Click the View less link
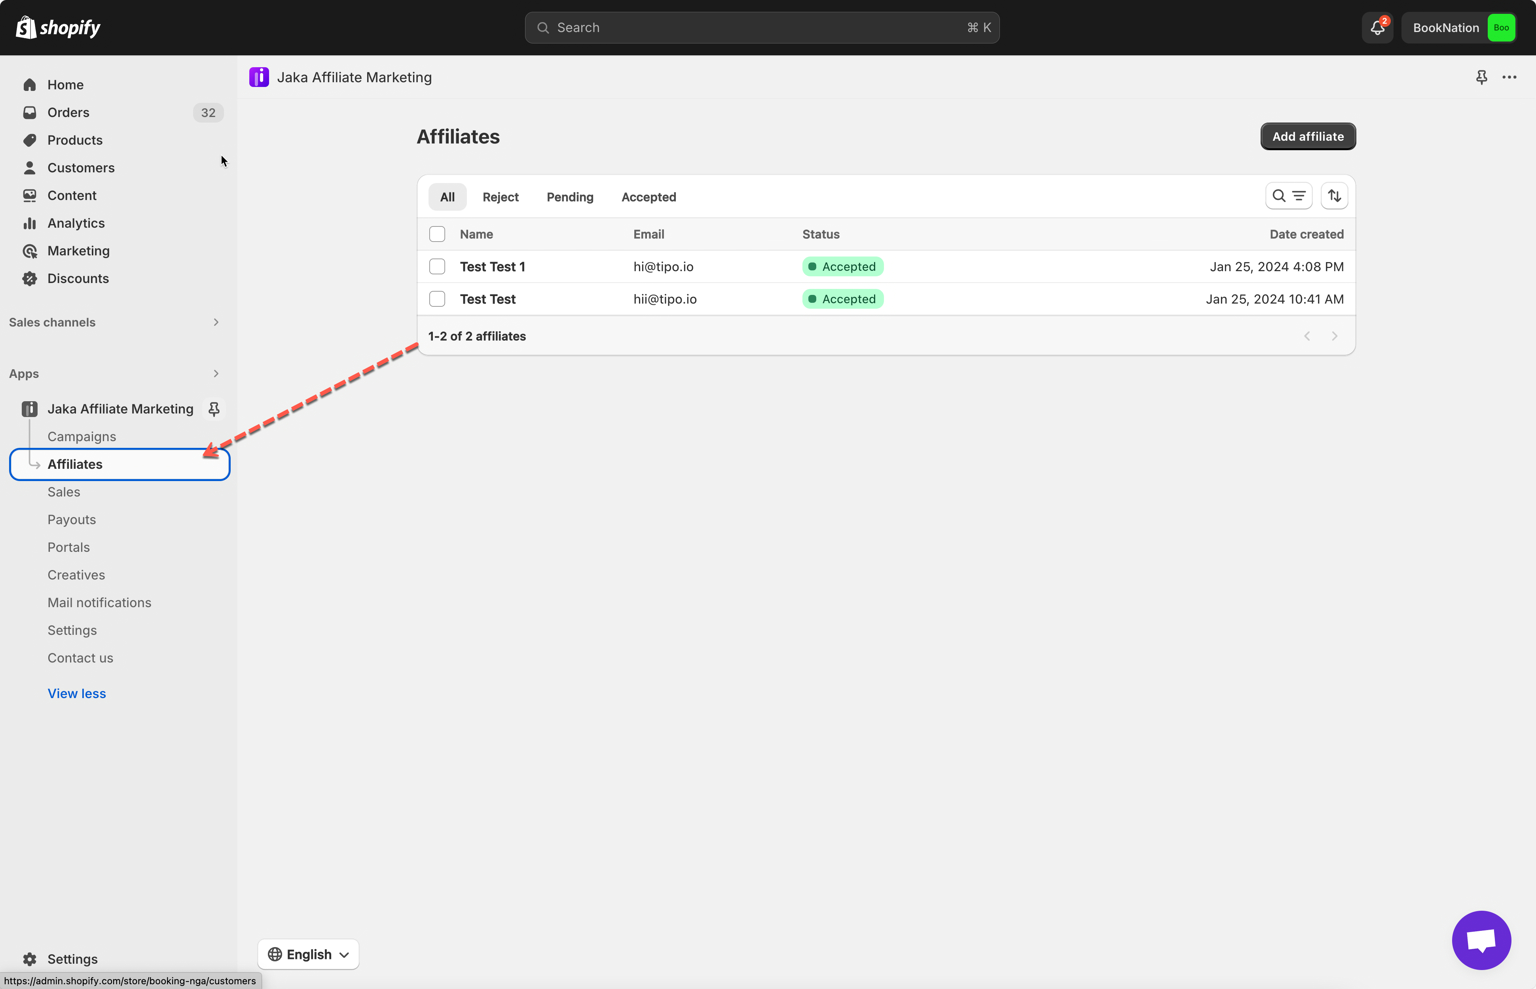 [76, 693]
